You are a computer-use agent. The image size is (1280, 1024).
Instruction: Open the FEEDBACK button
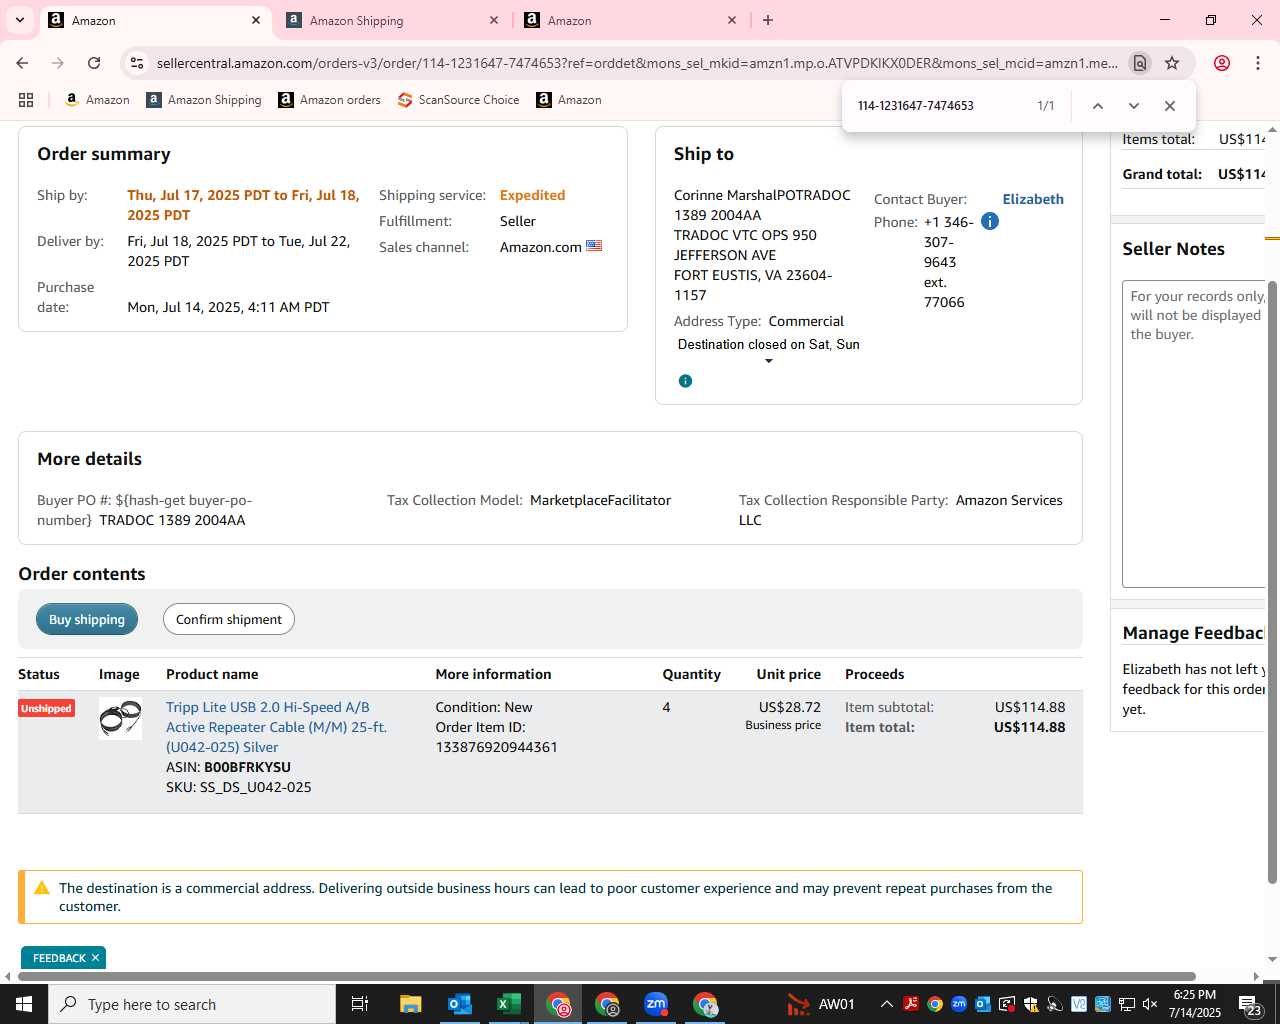(59, 958)
